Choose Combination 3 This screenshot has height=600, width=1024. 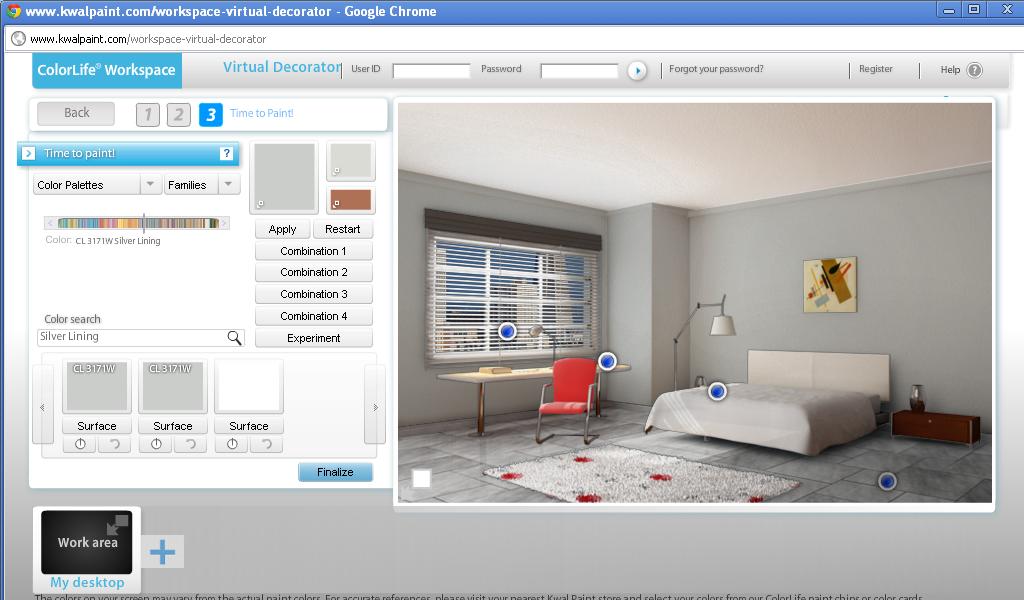coord(313,294)
